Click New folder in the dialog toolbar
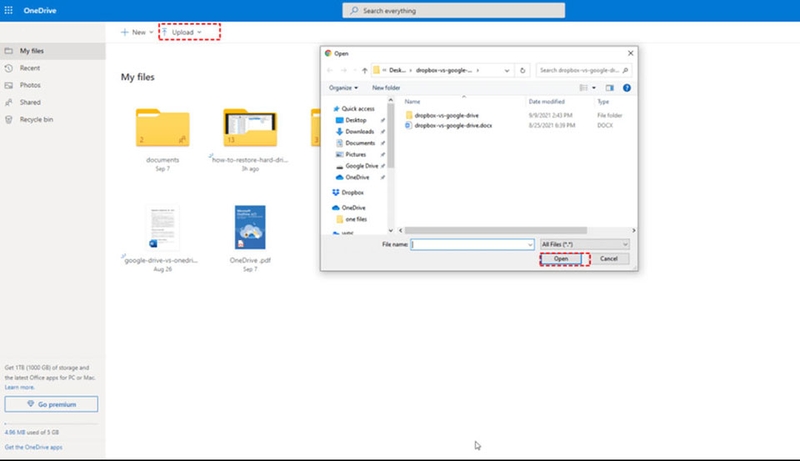The image size is (800, 461). point(386,88)
